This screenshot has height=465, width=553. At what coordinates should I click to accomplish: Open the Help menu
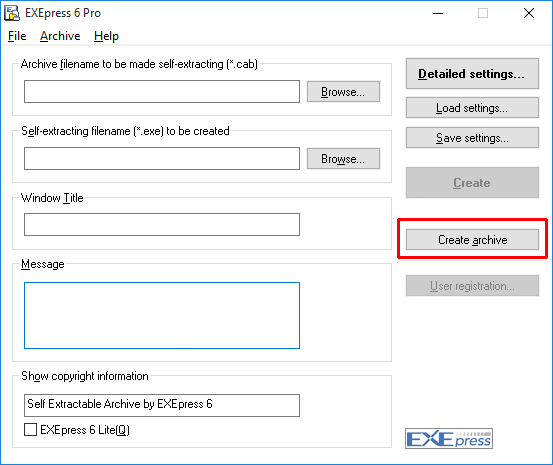tap(106, 36)
